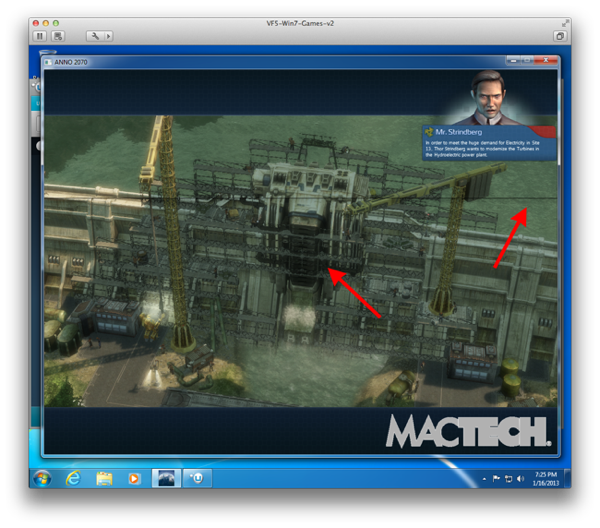
Task: Pause the virtual machine from the toolbar
Action: click(41, 35)
